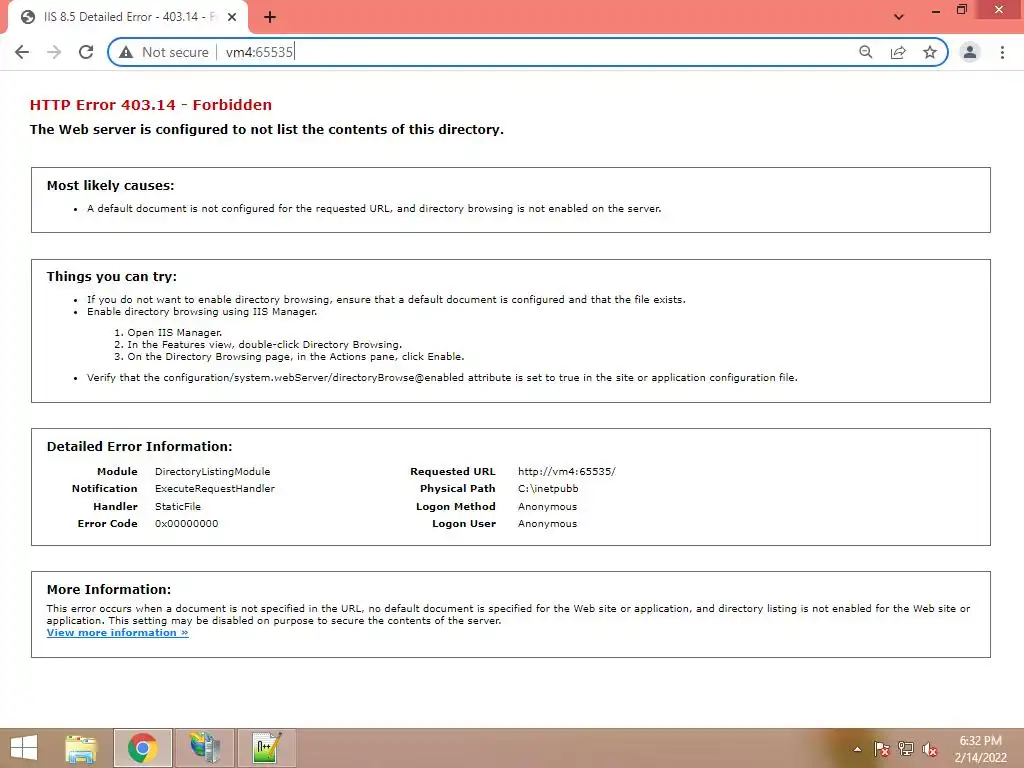
Task: Click the Detailed Error Information heading
Action: pyautogui.click(x=139, y=447)
